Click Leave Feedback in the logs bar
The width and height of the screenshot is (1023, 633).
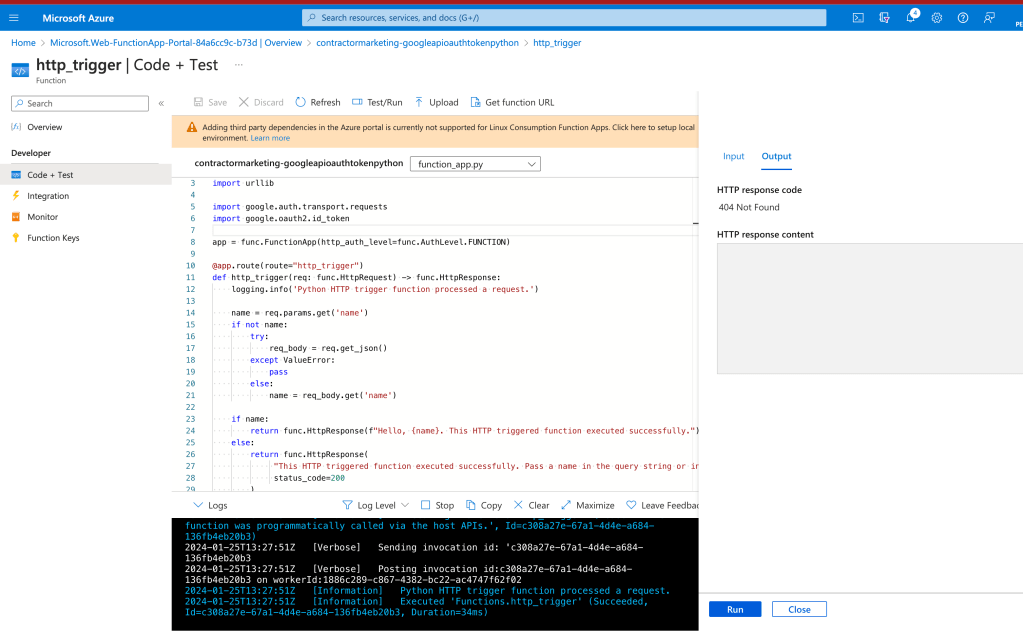(x=662, y=505)
